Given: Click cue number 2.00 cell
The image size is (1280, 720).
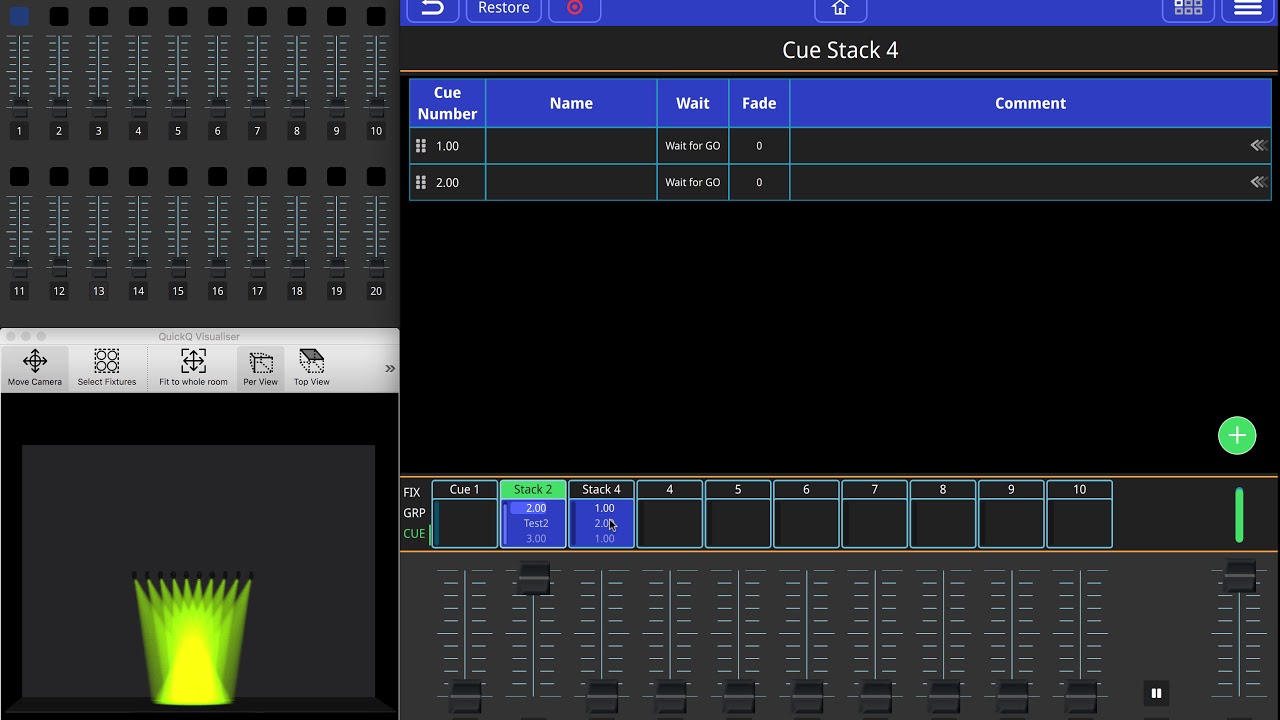Looking at the screenshot, I should coord(447,182).
